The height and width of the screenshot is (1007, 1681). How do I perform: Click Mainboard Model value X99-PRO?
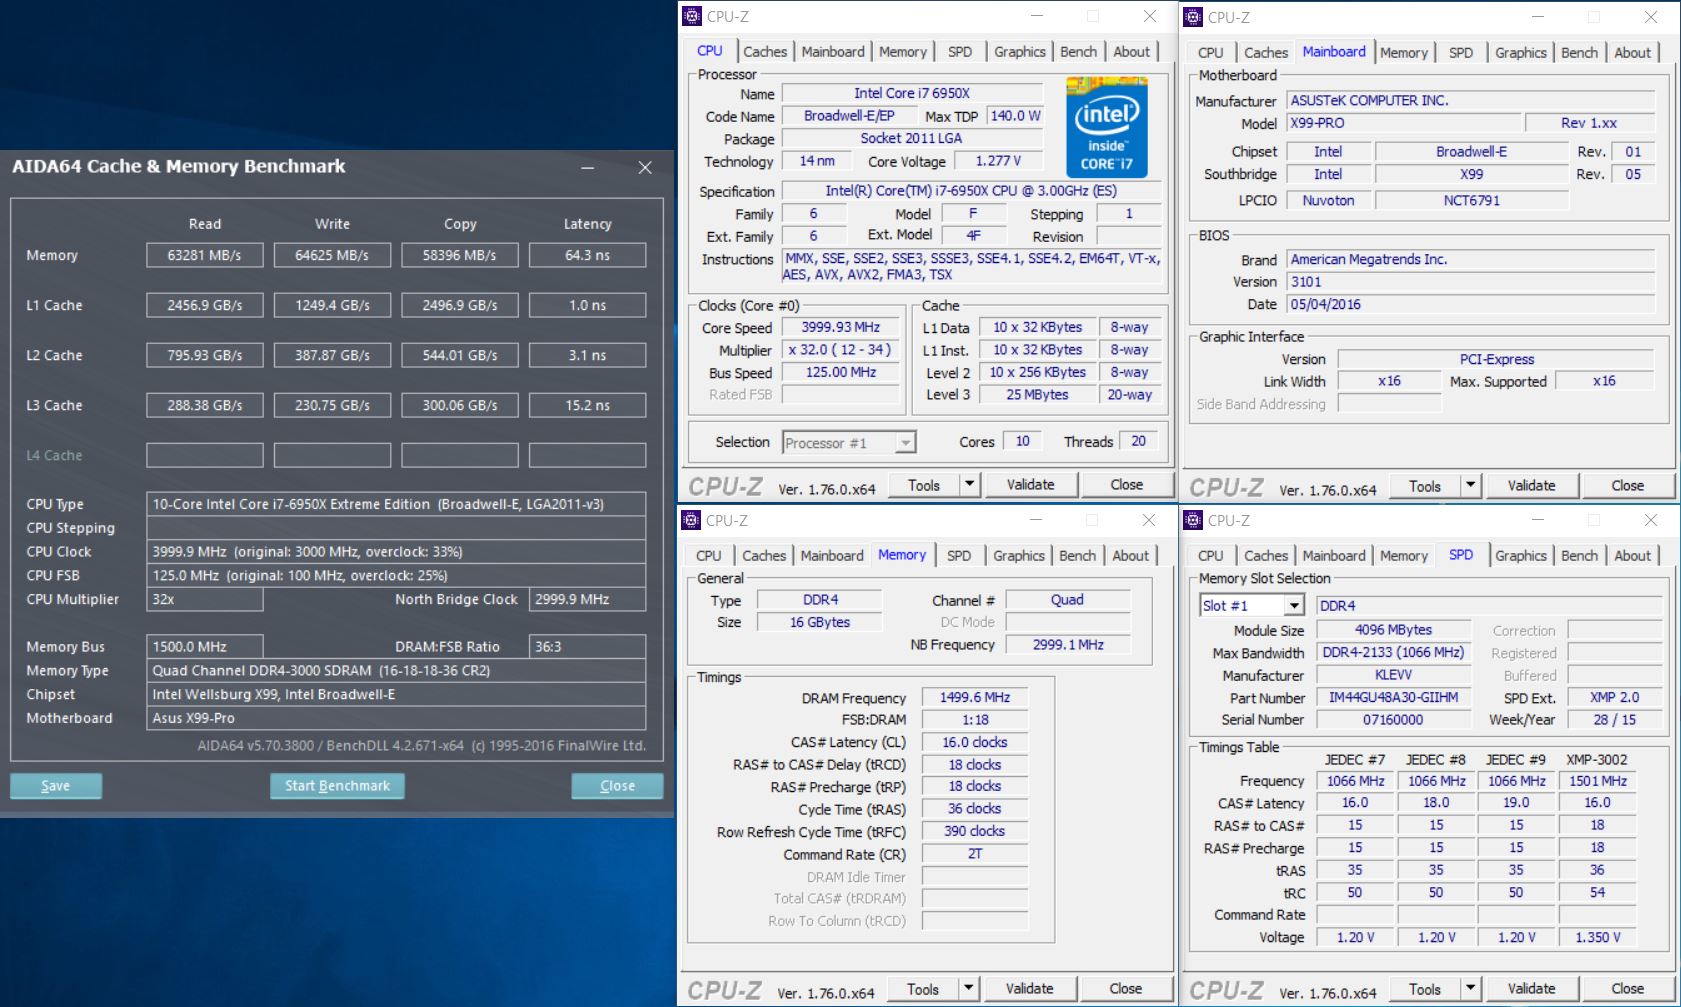[x=1403, y=123]
